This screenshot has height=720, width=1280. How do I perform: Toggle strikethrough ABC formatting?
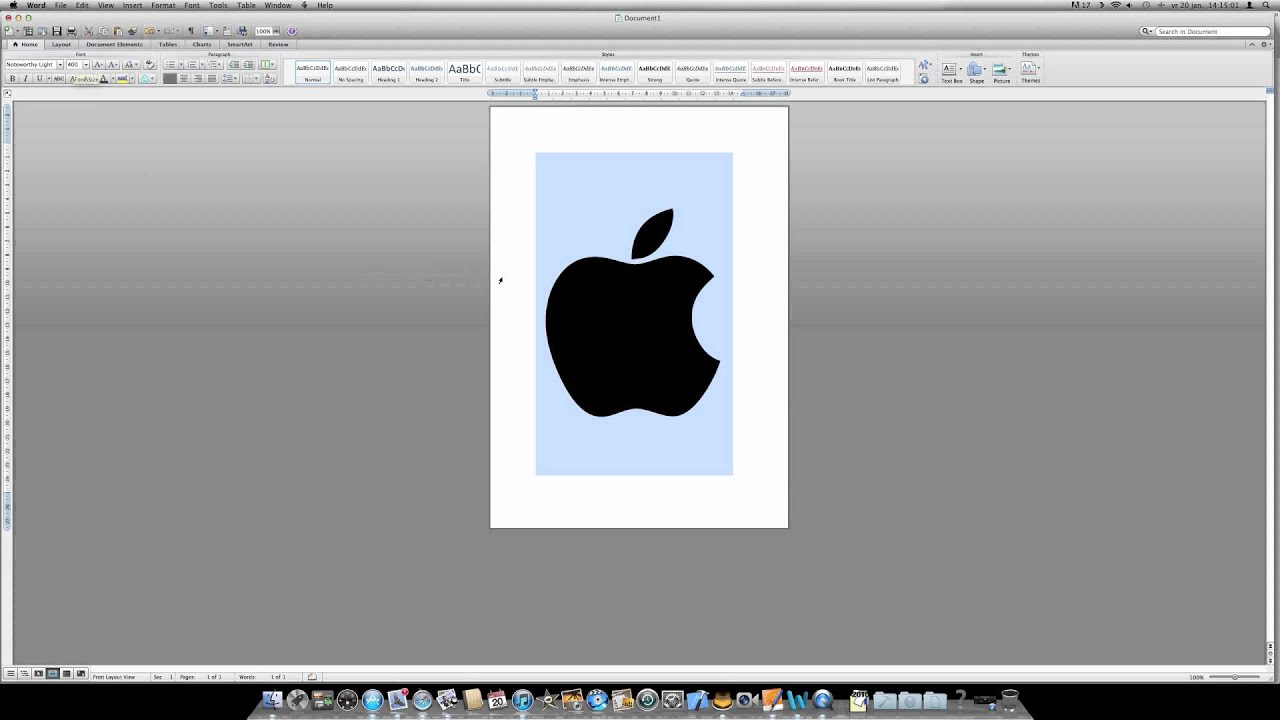coord(59,78)
